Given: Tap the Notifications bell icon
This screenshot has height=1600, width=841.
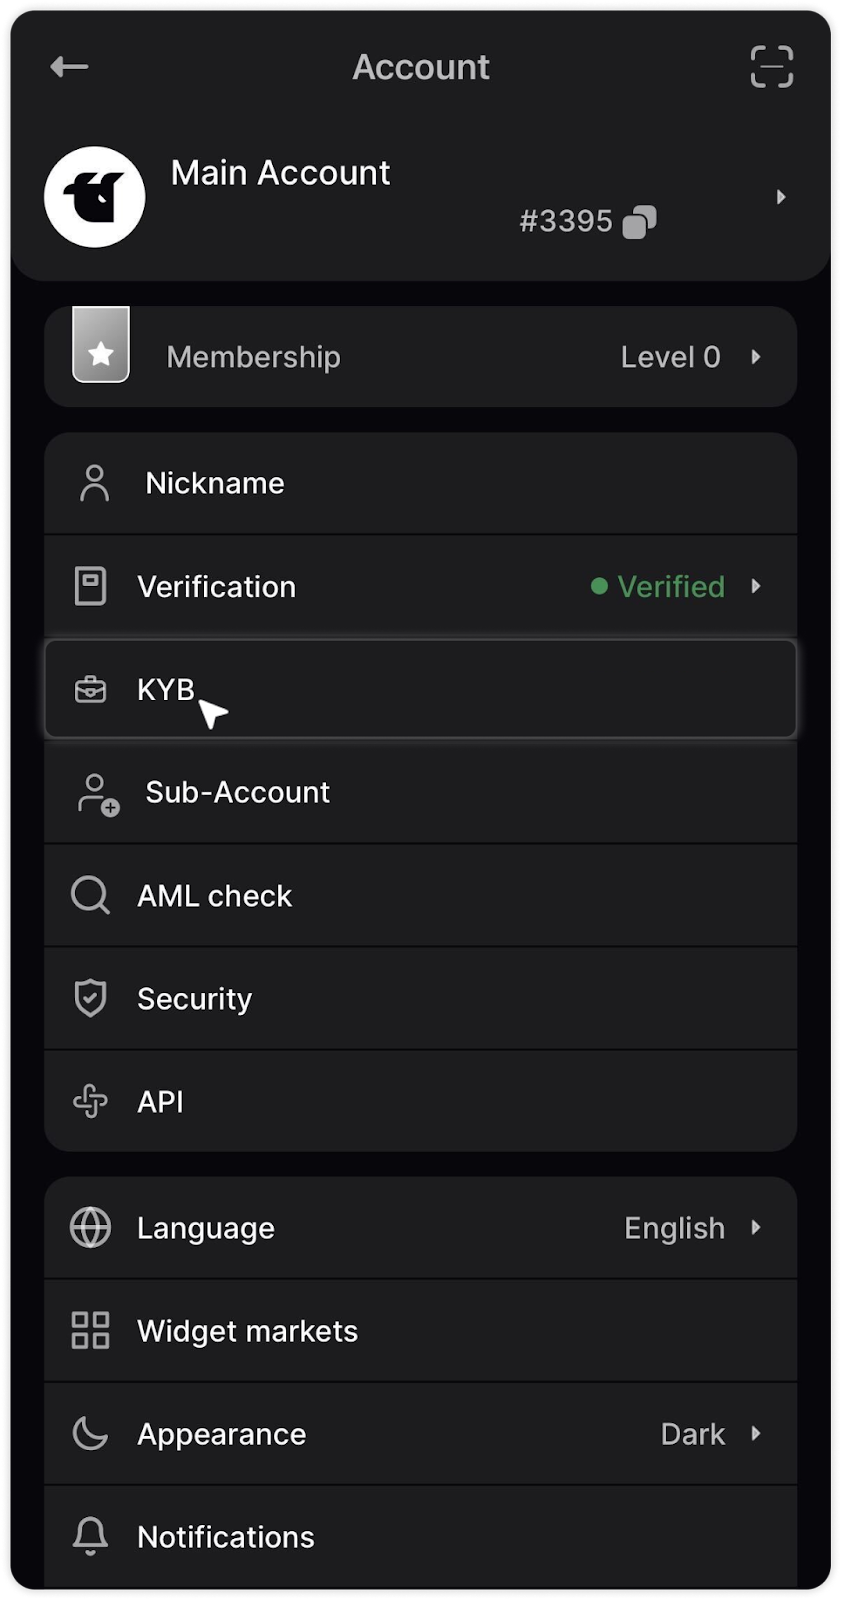Looking at the screenshot, I should point(90,1535).
